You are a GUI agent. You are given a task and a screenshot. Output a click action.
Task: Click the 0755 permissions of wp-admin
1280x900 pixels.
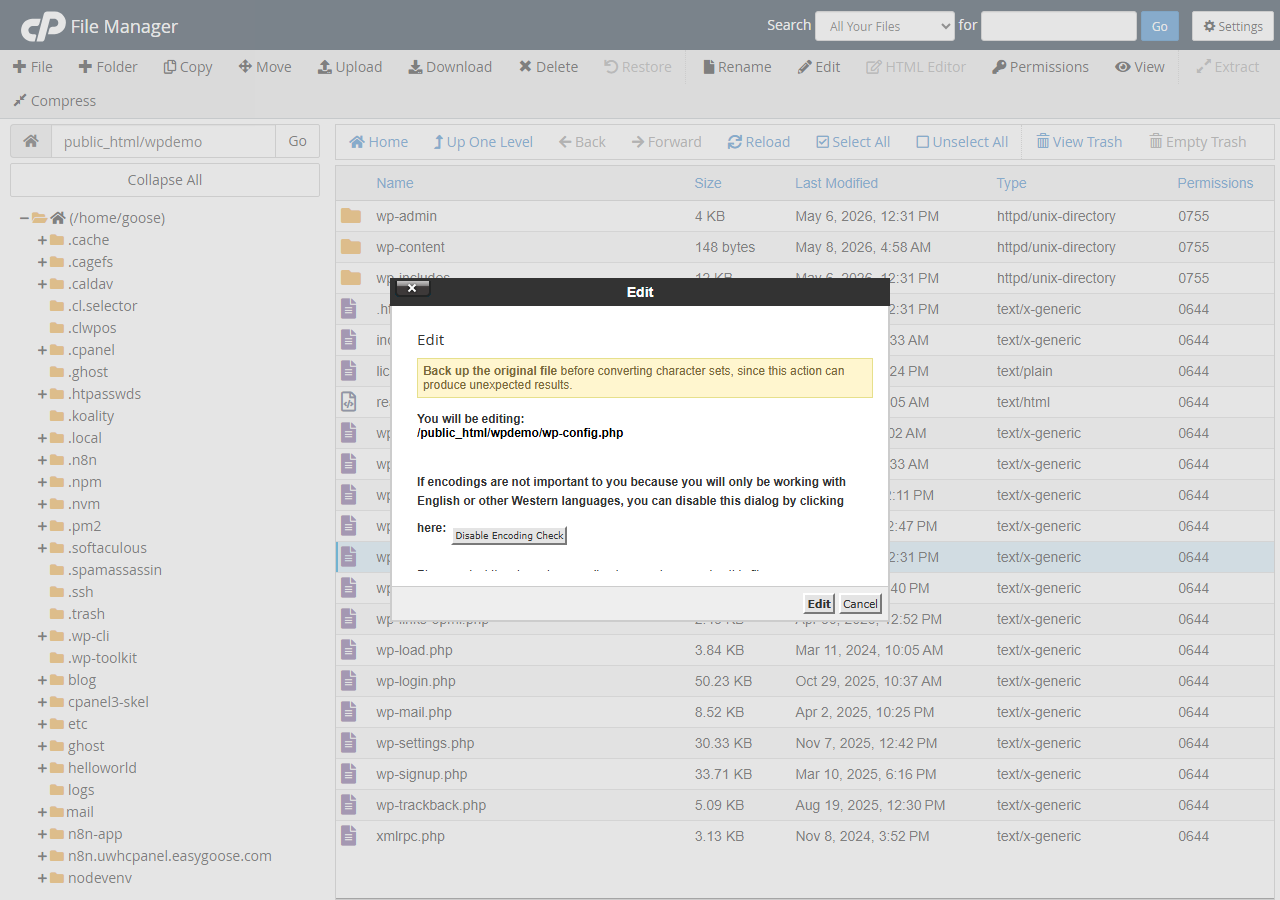[x=1194, y=216]
